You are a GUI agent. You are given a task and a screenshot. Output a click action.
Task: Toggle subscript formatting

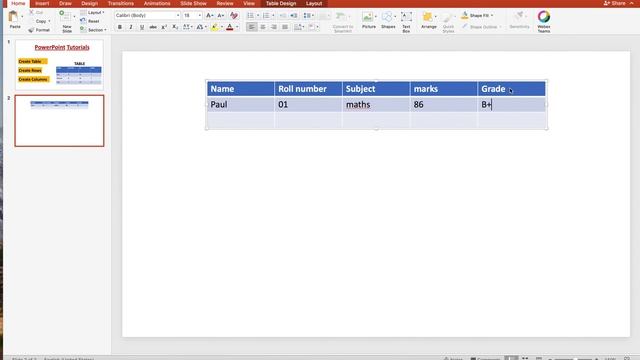pos(175,27)
